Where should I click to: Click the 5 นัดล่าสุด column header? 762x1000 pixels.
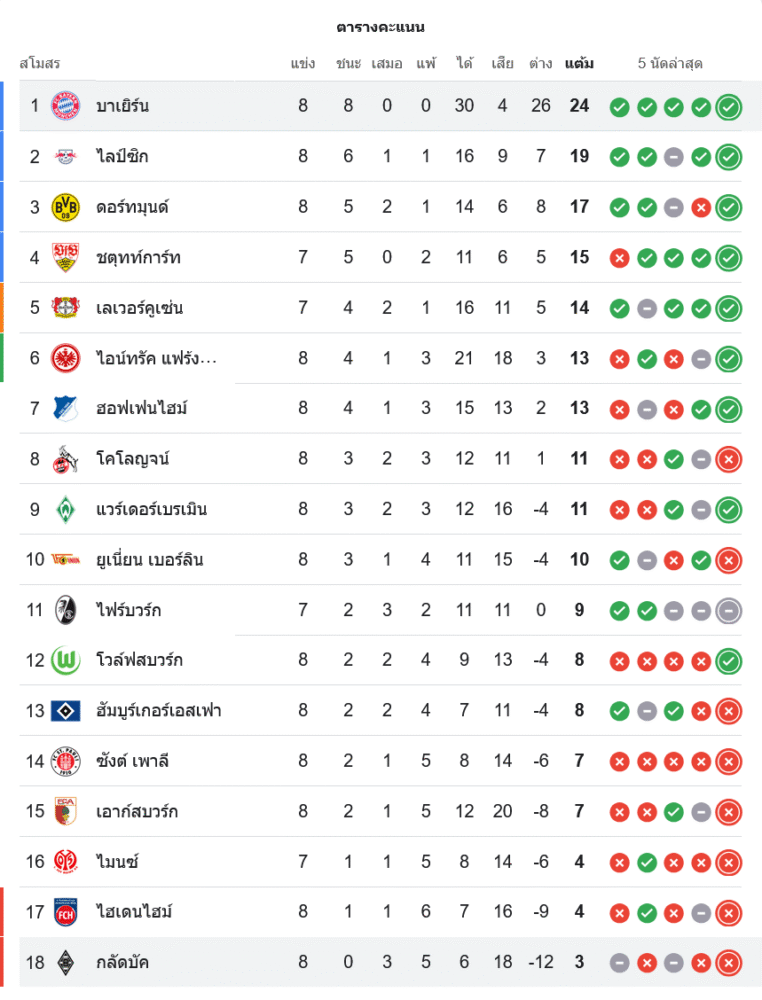[670, 64]
